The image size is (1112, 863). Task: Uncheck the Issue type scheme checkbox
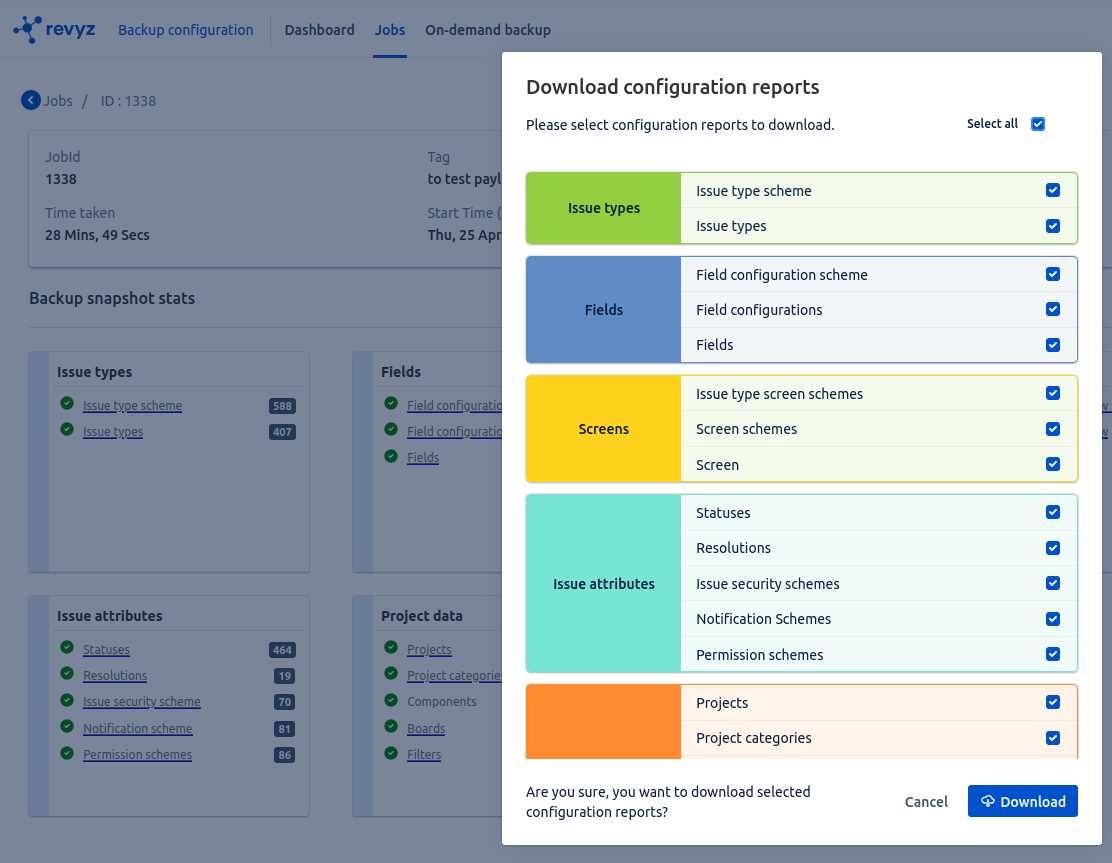pos(1052,190)
